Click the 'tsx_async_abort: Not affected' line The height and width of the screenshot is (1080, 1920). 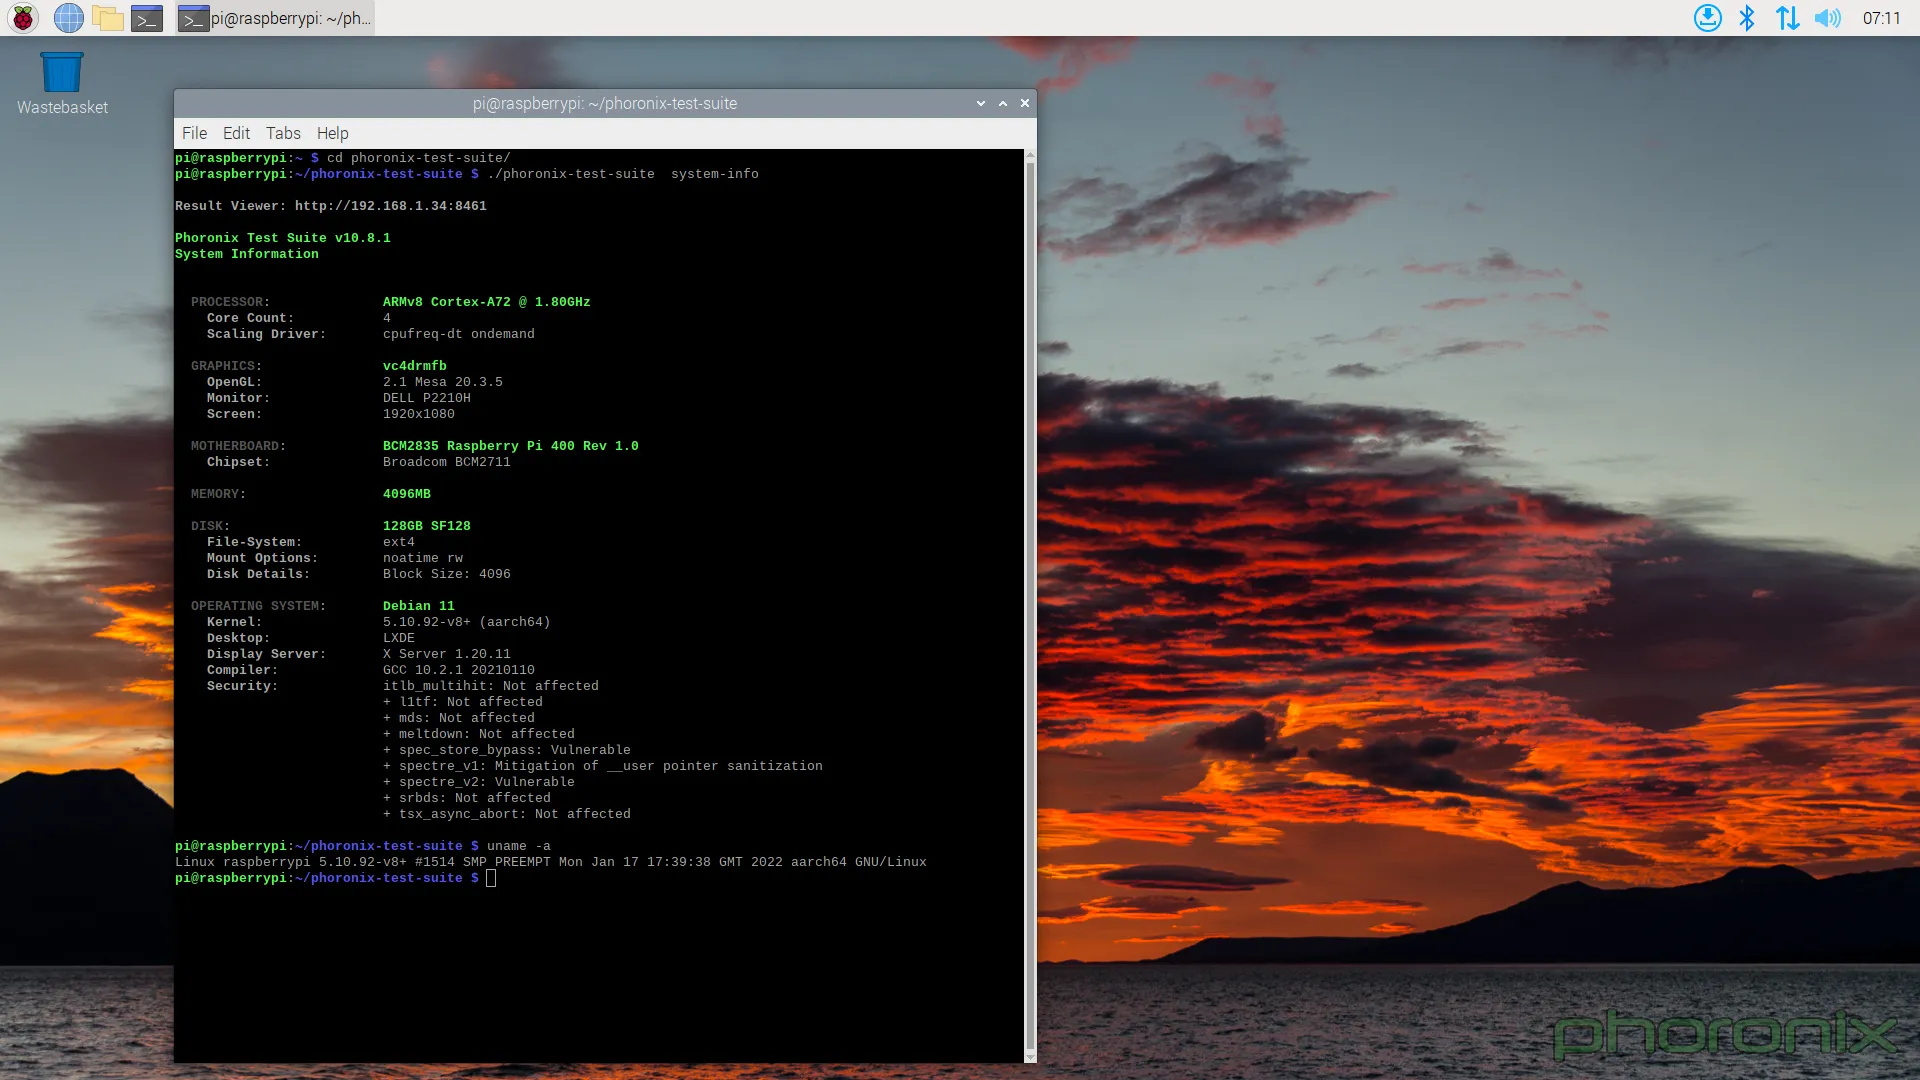(507, 814)
